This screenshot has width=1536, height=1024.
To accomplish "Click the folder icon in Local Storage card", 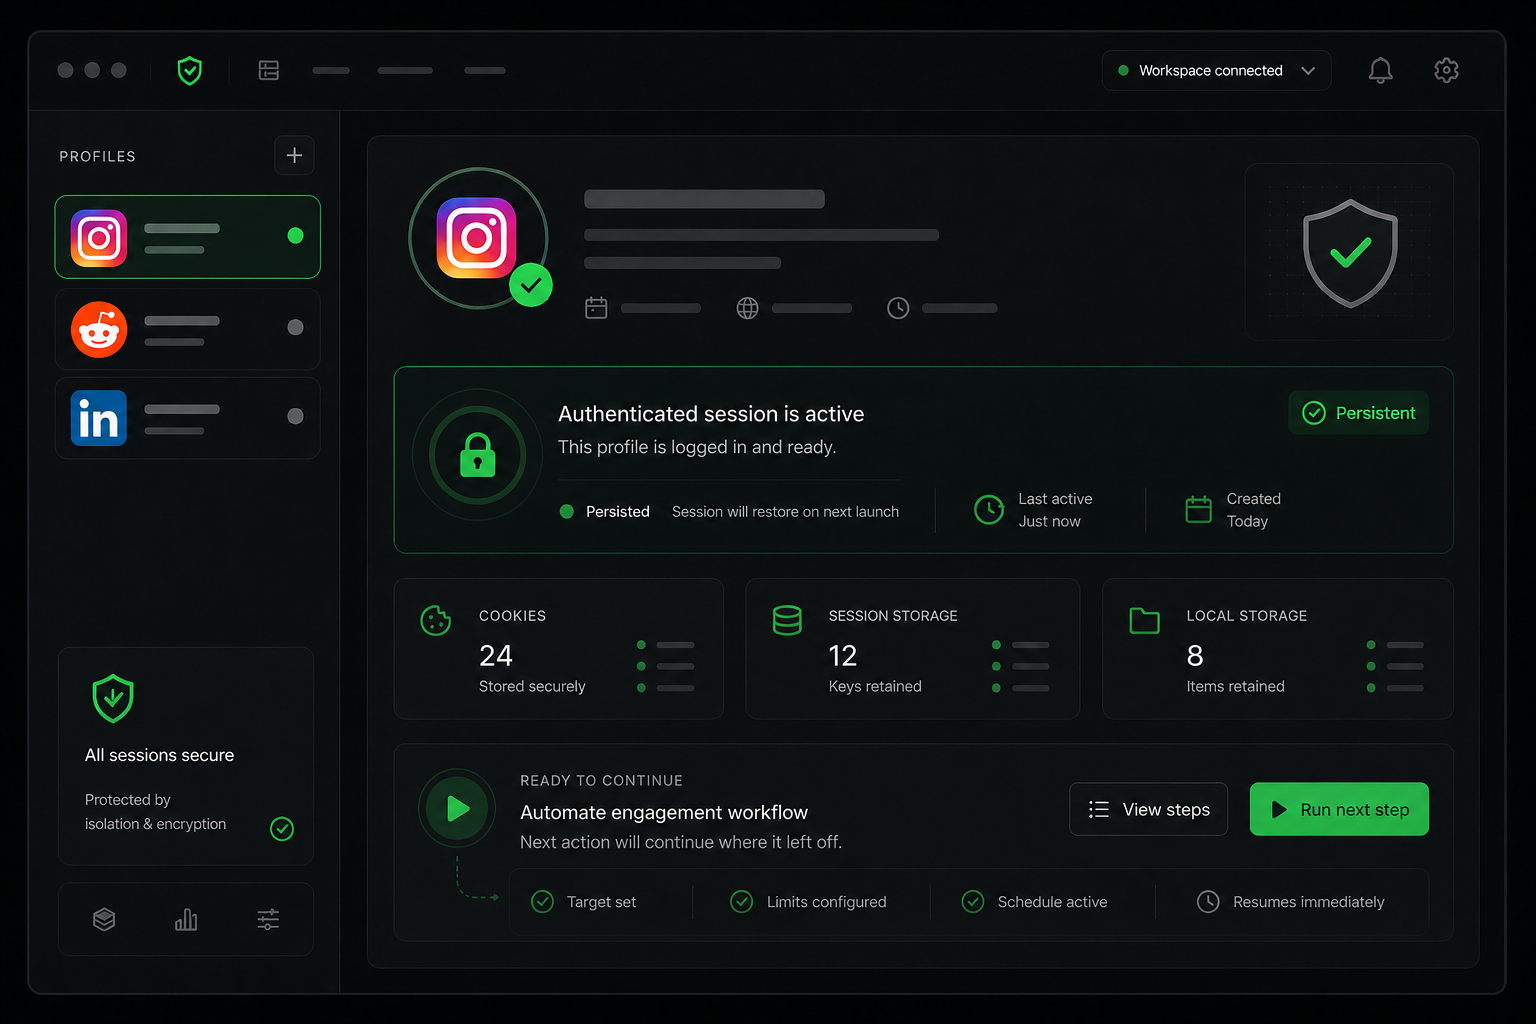I will pos(1144,621).
